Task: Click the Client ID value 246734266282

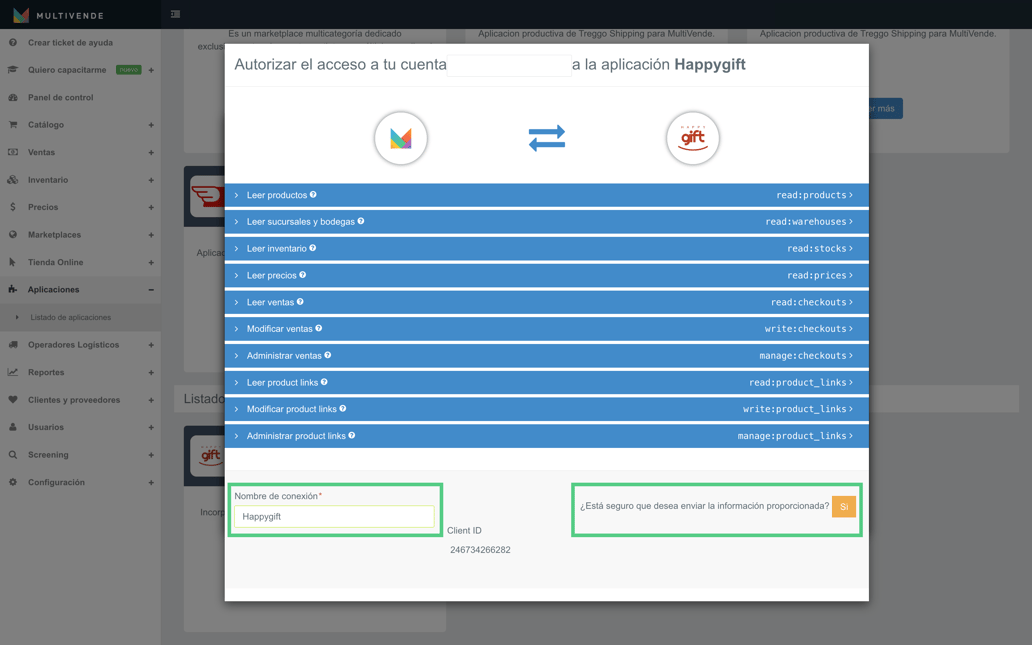Action: (480, 550)
